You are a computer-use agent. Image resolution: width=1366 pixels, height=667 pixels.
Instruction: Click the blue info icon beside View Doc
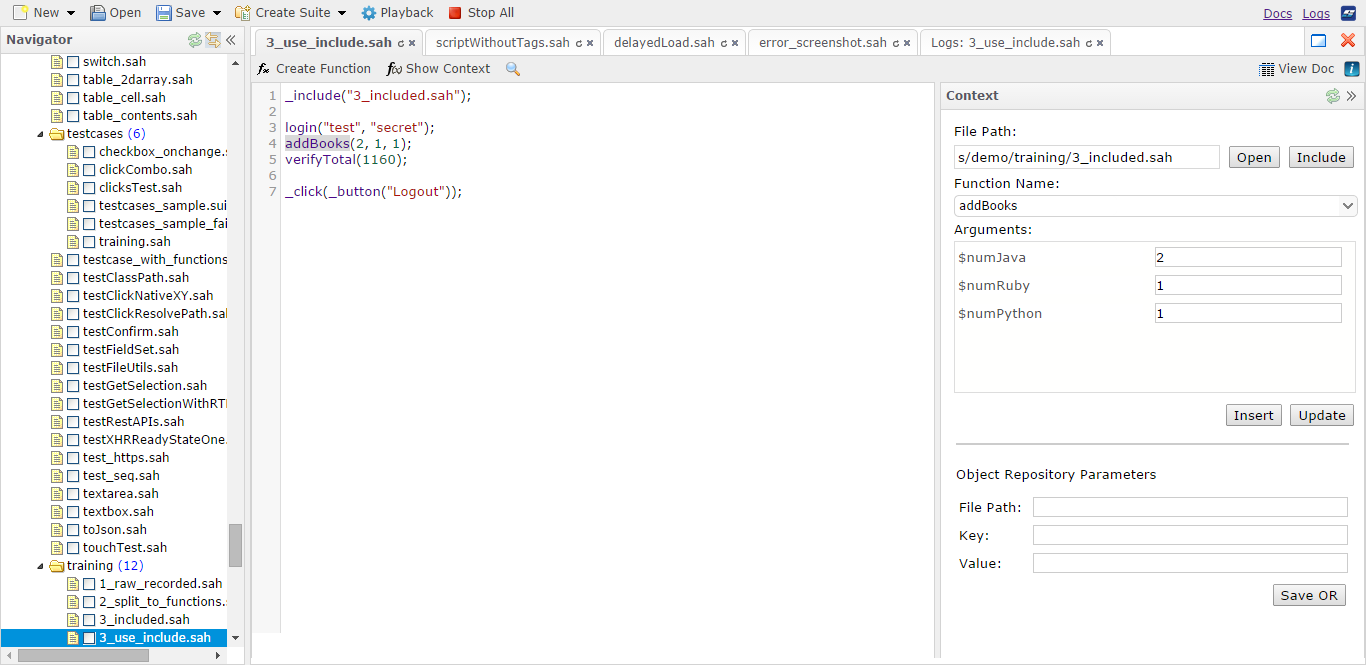click(x=1351, y=69)
